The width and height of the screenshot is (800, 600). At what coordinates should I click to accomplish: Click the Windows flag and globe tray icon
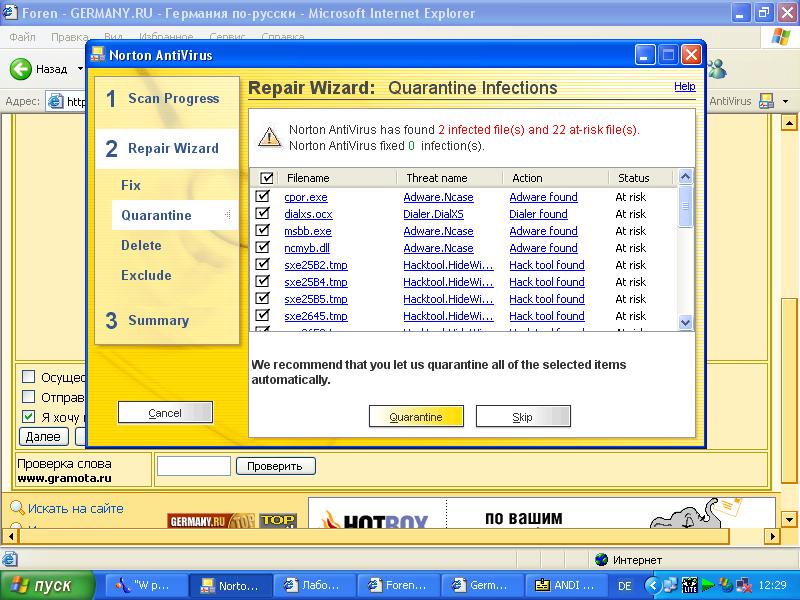pyautogui.click(x=725, y=585)
